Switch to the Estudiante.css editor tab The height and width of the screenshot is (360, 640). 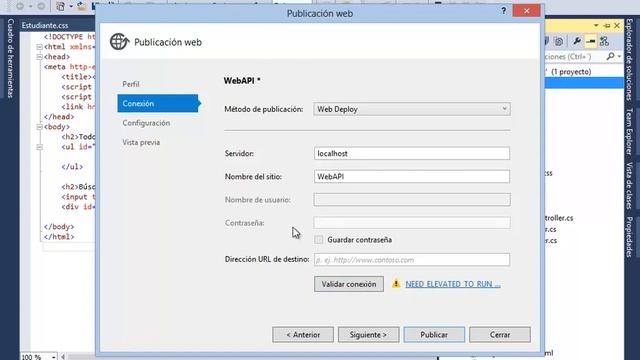click(45, 25)
